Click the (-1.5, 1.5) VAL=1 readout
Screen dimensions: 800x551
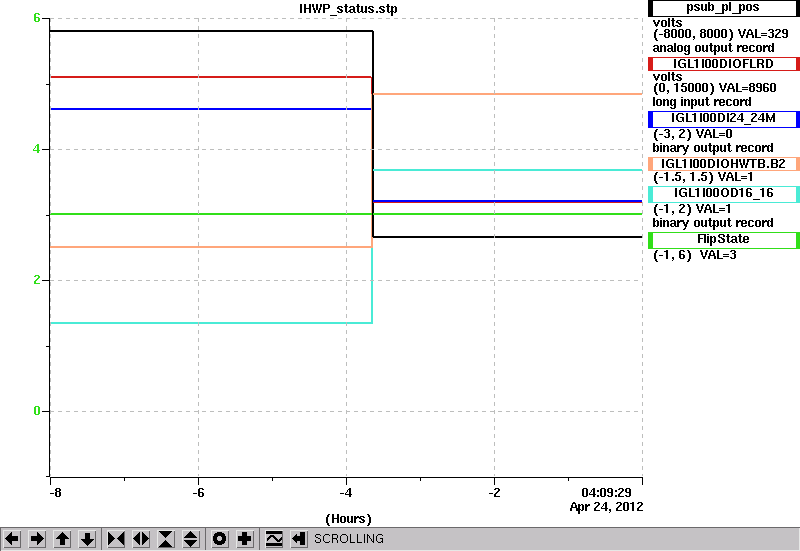coord(703,177)
